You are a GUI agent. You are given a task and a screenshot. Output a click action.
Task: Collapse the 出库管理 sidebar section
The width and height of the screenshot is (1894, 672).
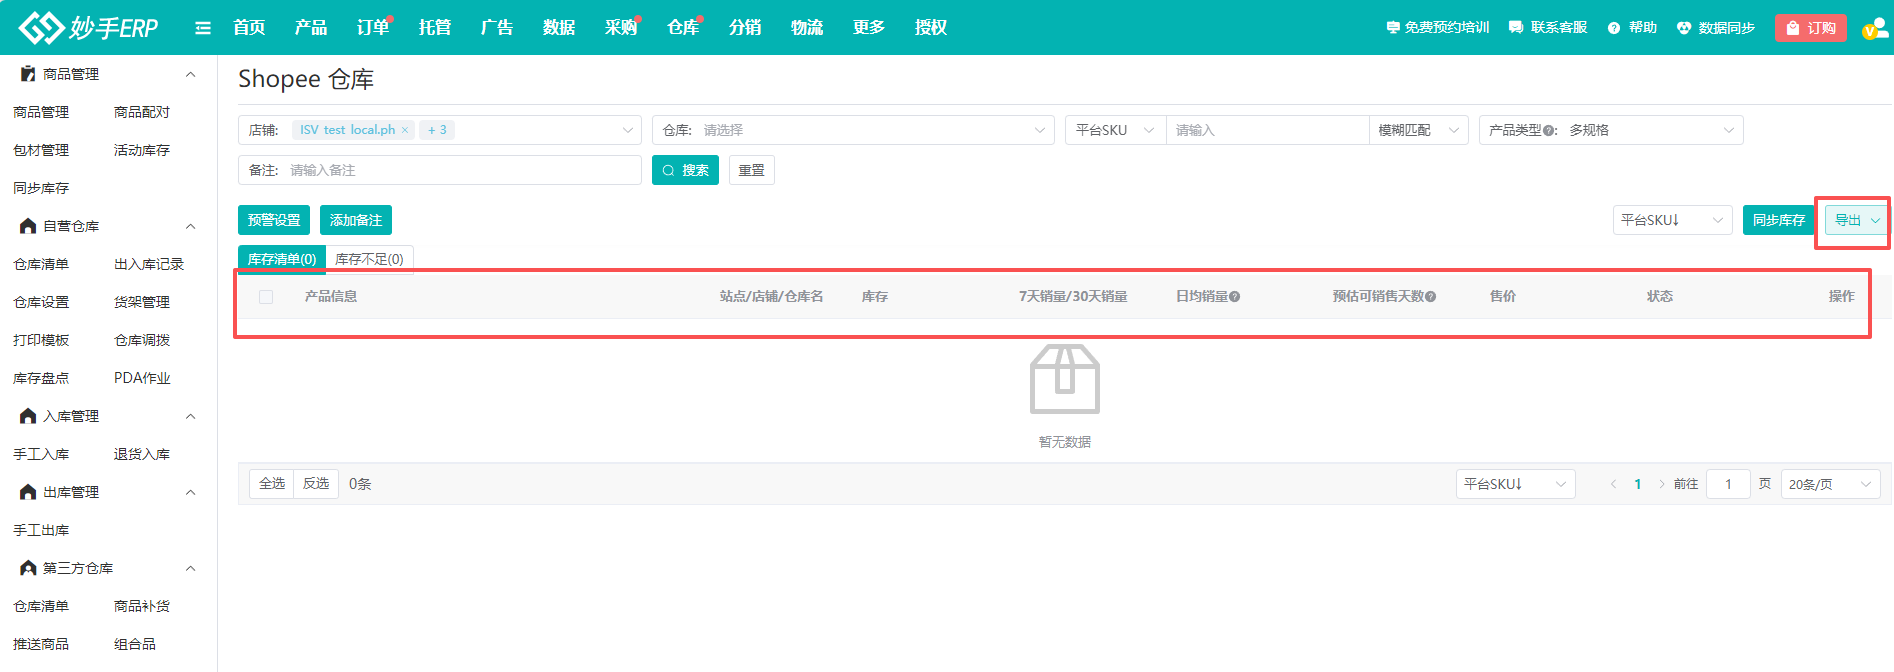(x=191, y=492)
